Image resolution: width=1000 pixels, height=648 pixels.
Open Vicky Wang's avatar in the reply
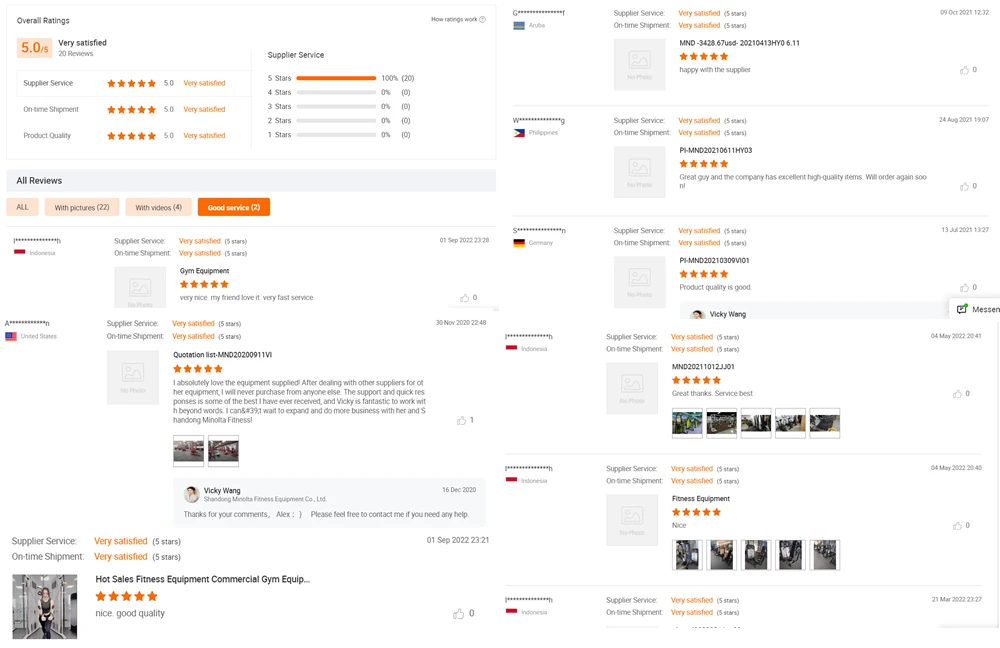click(191, 494)
